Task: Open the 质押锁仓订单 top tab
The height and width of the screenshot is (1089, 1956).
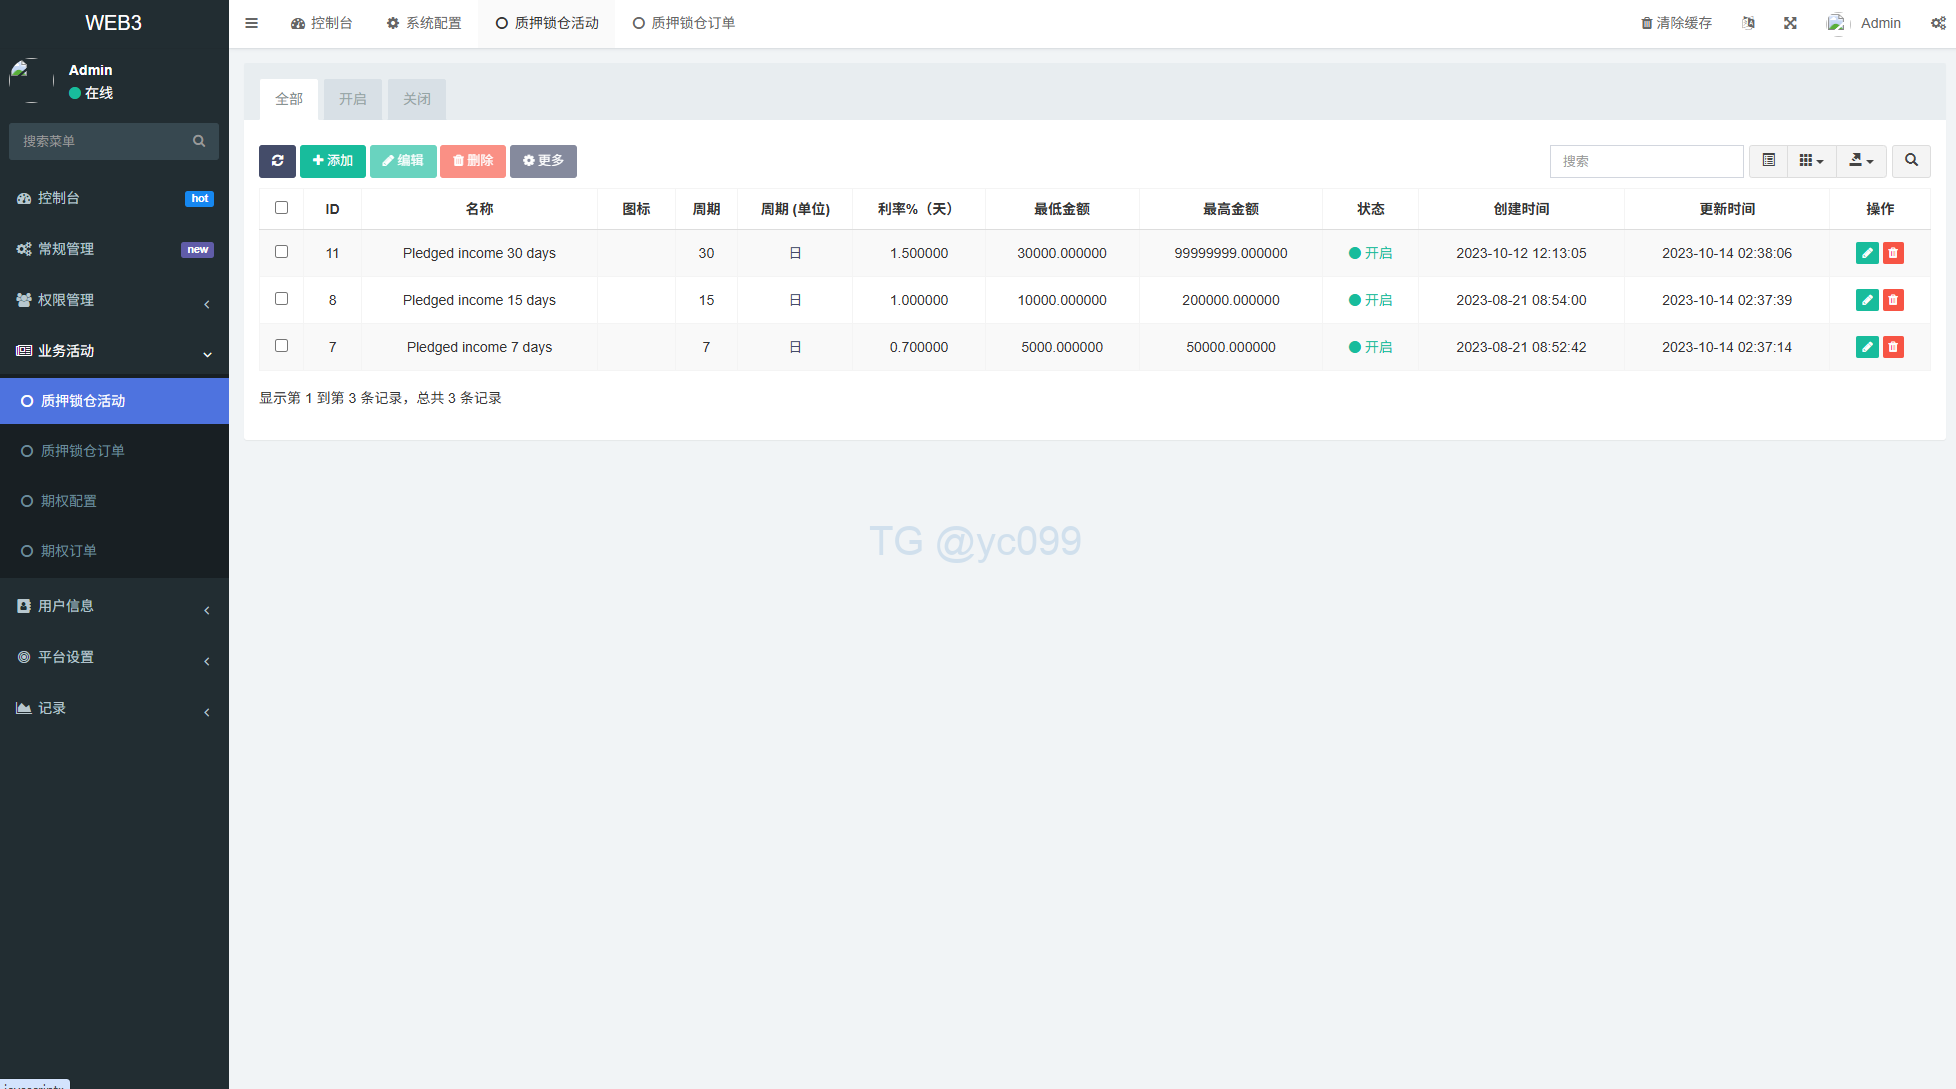Action: click(684, 23)
